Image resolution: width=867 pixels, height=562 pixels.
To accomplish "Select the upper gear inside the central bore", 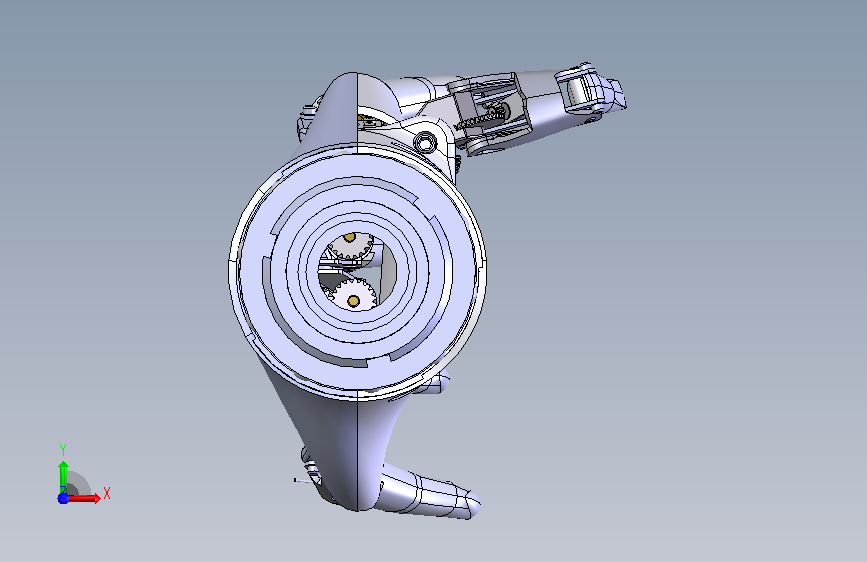I will pos(351,246).
